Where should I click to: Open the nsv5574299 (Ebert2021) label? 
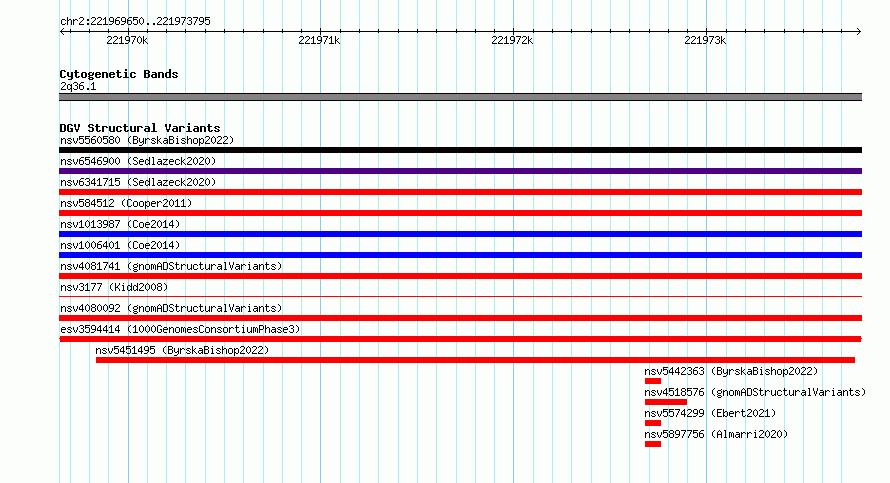pyautogui.click(x=710, y=413)
